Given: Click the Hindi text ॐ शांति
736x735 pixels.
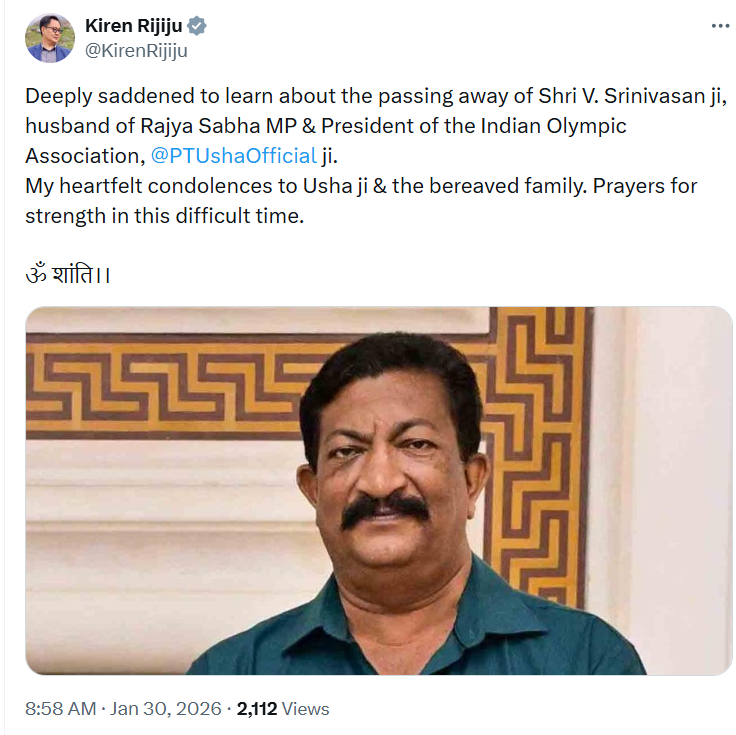Looking at the screenshot, I should tap(68, 272).
